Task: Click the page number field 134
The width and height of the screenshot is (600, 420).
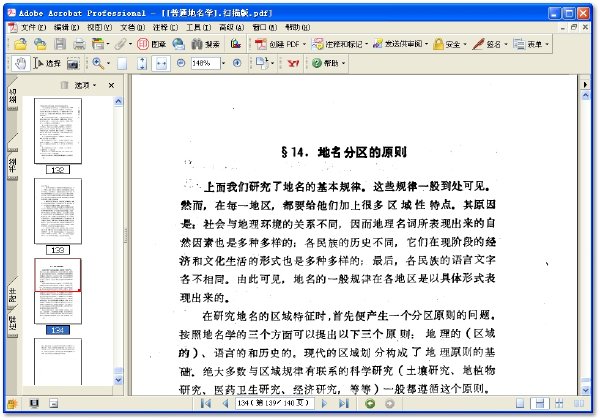Action: pyautogui.click(x=275, y=403)
